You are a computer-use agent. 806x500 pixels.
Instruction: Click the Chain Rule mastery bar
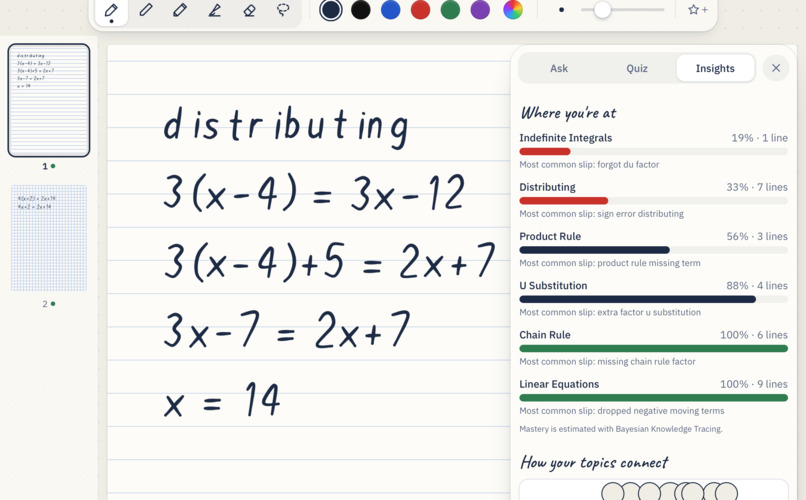click(653, 348)
